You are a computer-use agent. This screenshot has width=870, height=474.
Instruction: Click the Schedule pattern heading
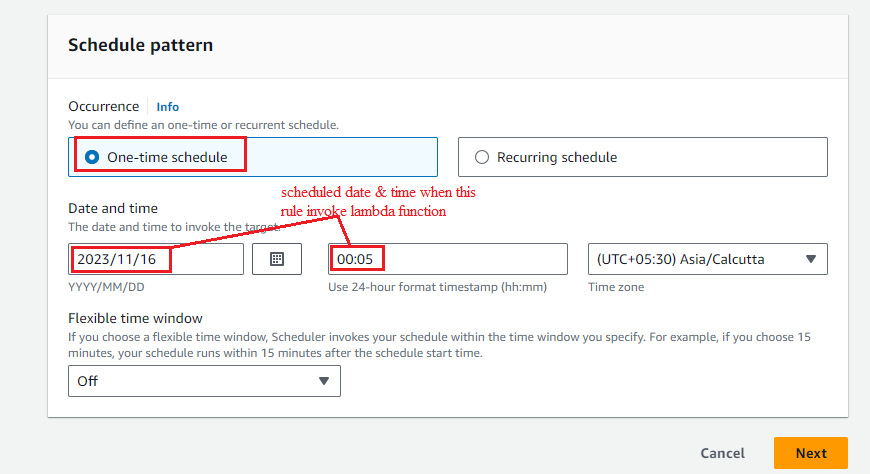pyautogui.click(x=140, y=45)
